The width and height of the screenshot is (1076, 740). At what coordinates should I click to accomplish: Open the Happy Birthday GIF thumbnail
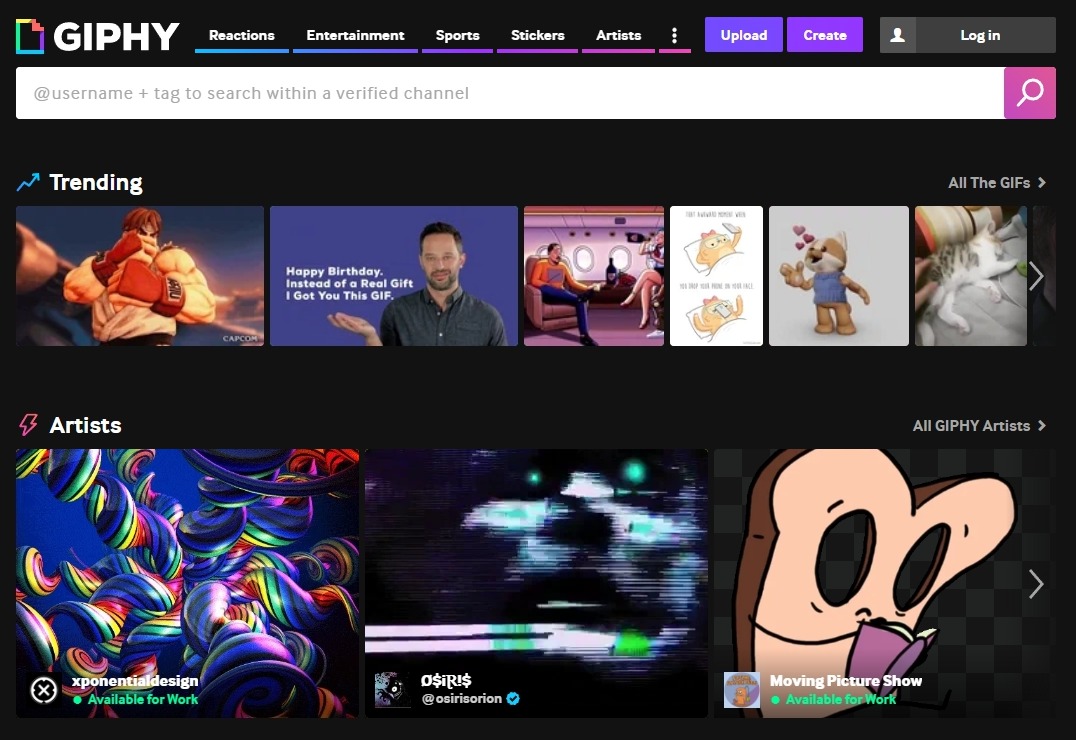tap(394, 276)
